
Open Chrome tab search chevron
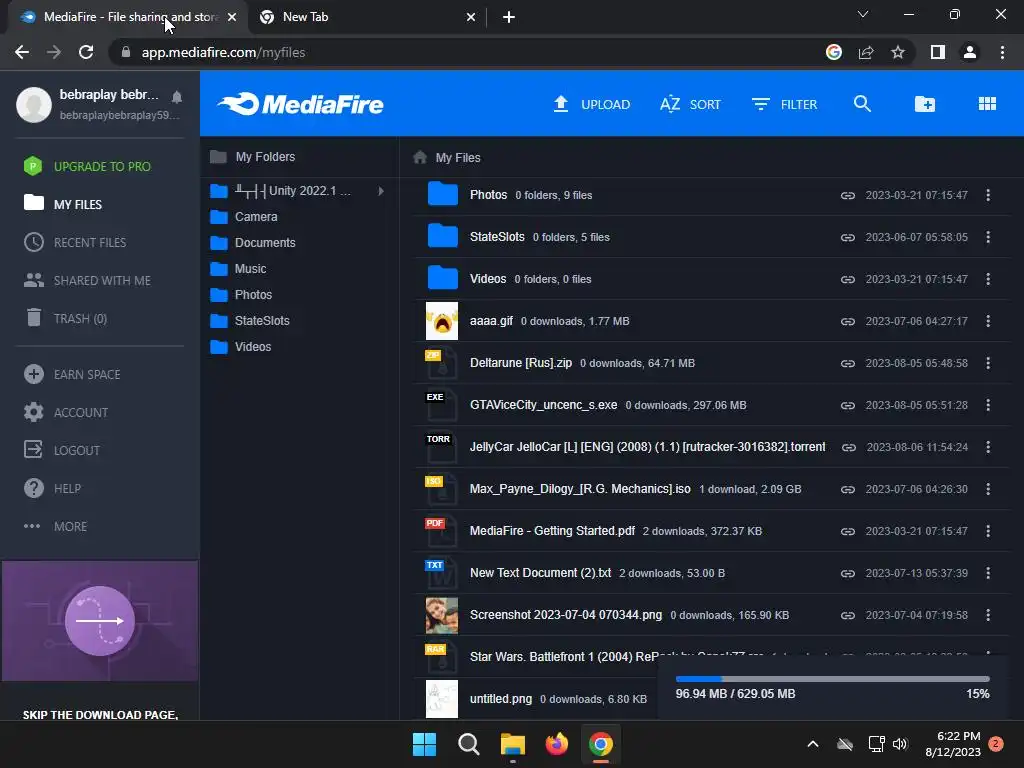(x=863, y=14)
